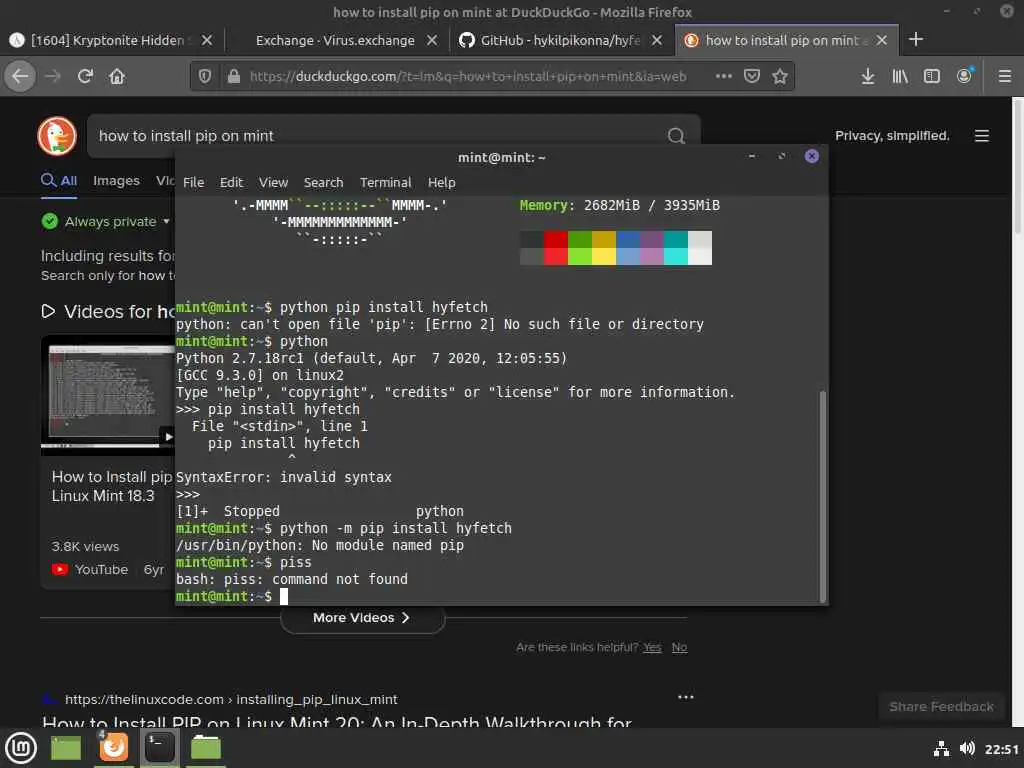
Task: Switch to Firefox in taskbar
Action: 114,748
